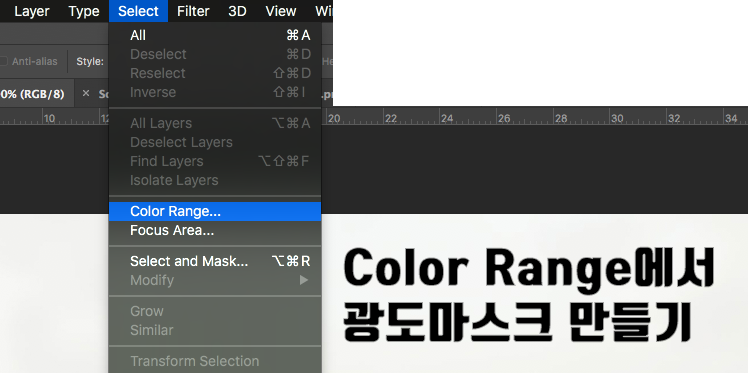The image size is (748, 373).
Task: Click Inverse in the Select menu
Action: point(215,93)
